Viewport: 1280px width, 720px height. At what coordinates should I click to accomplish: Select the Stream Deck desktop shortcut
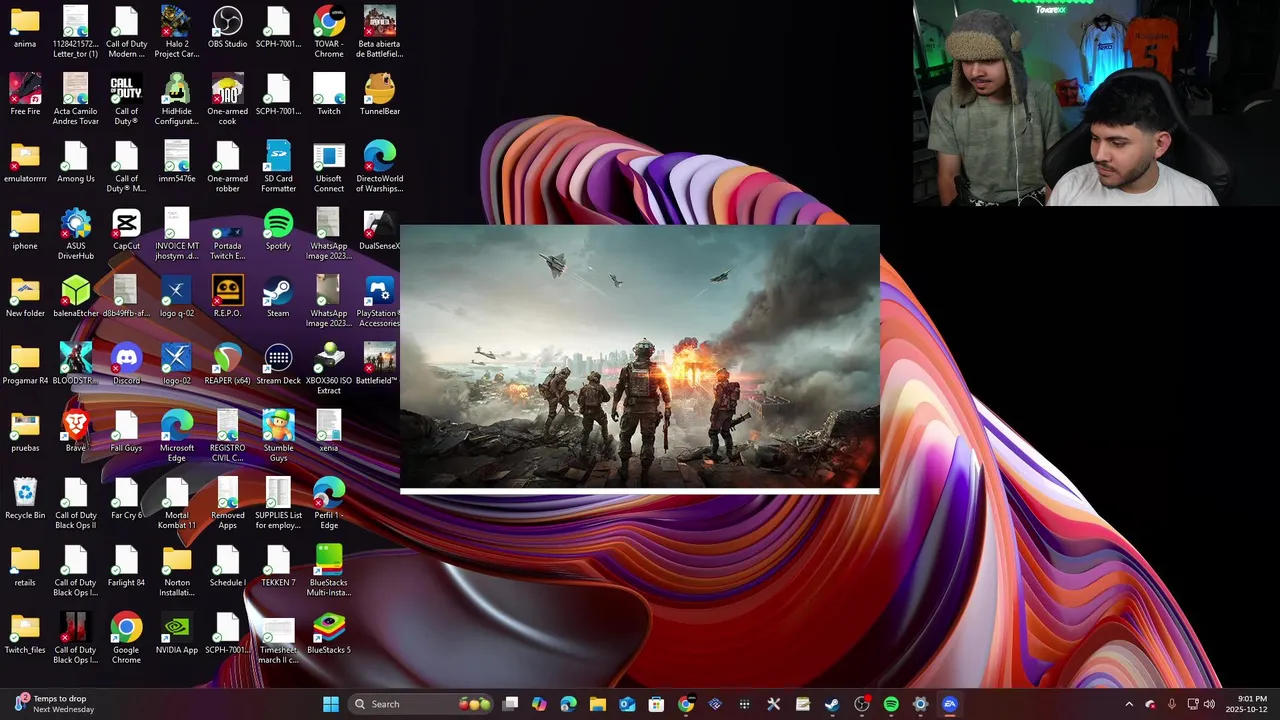pyautogui.click(x=278, y=364)
